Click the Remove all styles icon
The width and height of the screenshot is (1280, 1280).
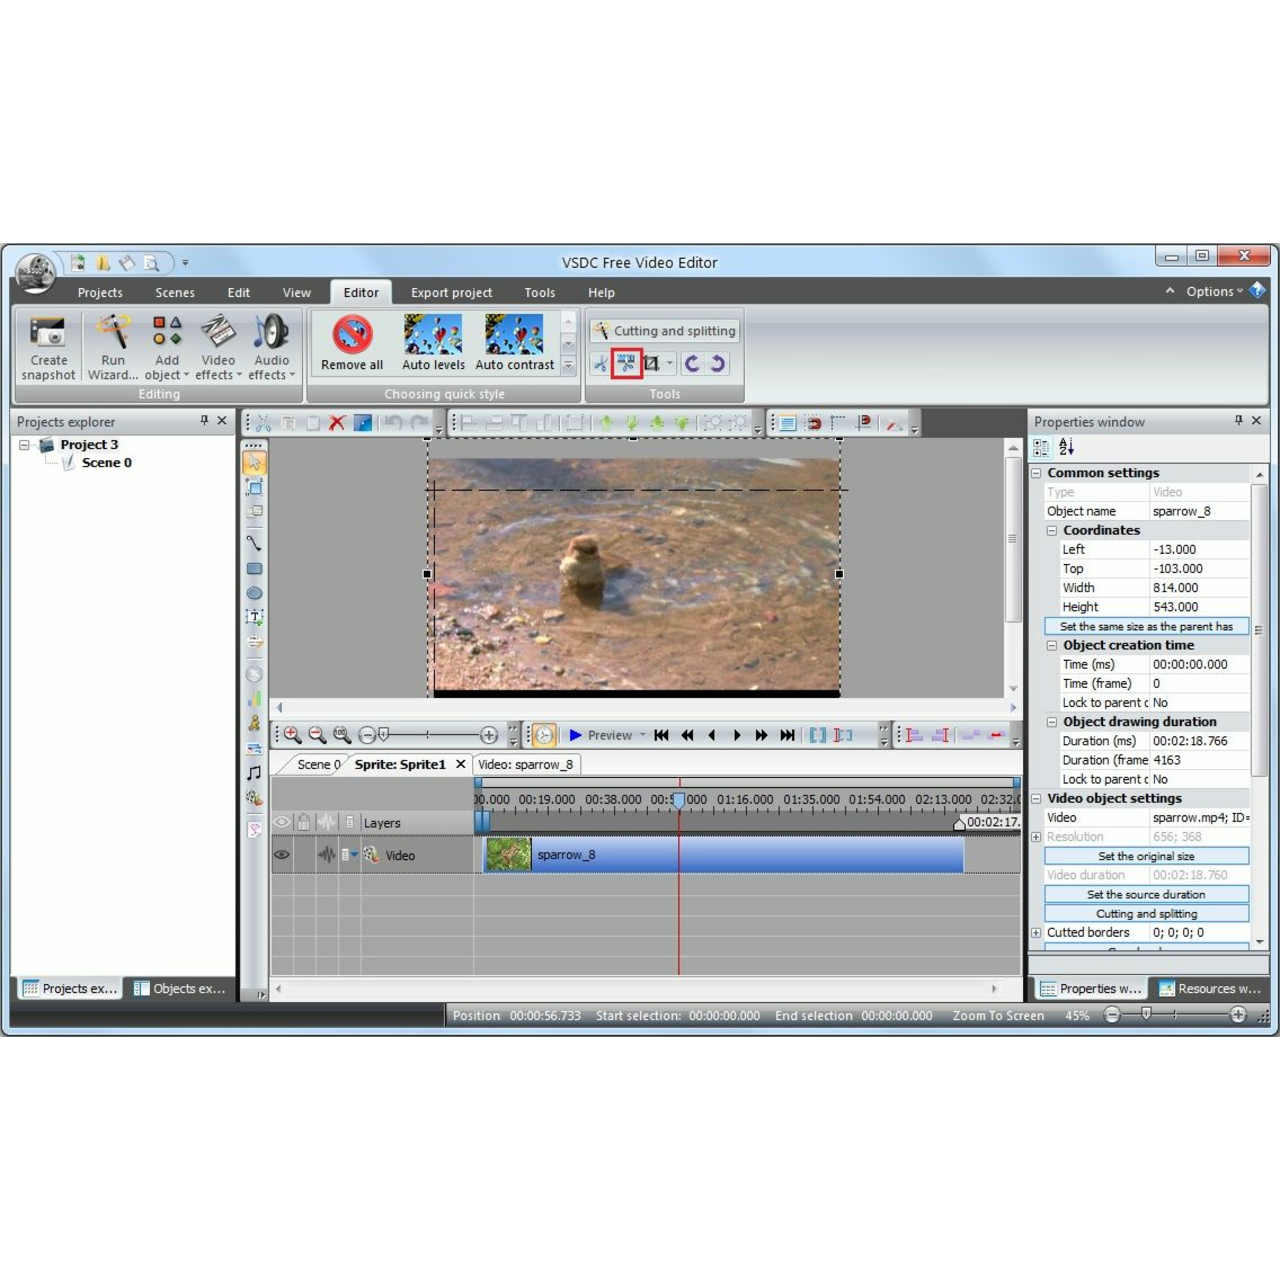pyautogui.click(x=352, y=342)
